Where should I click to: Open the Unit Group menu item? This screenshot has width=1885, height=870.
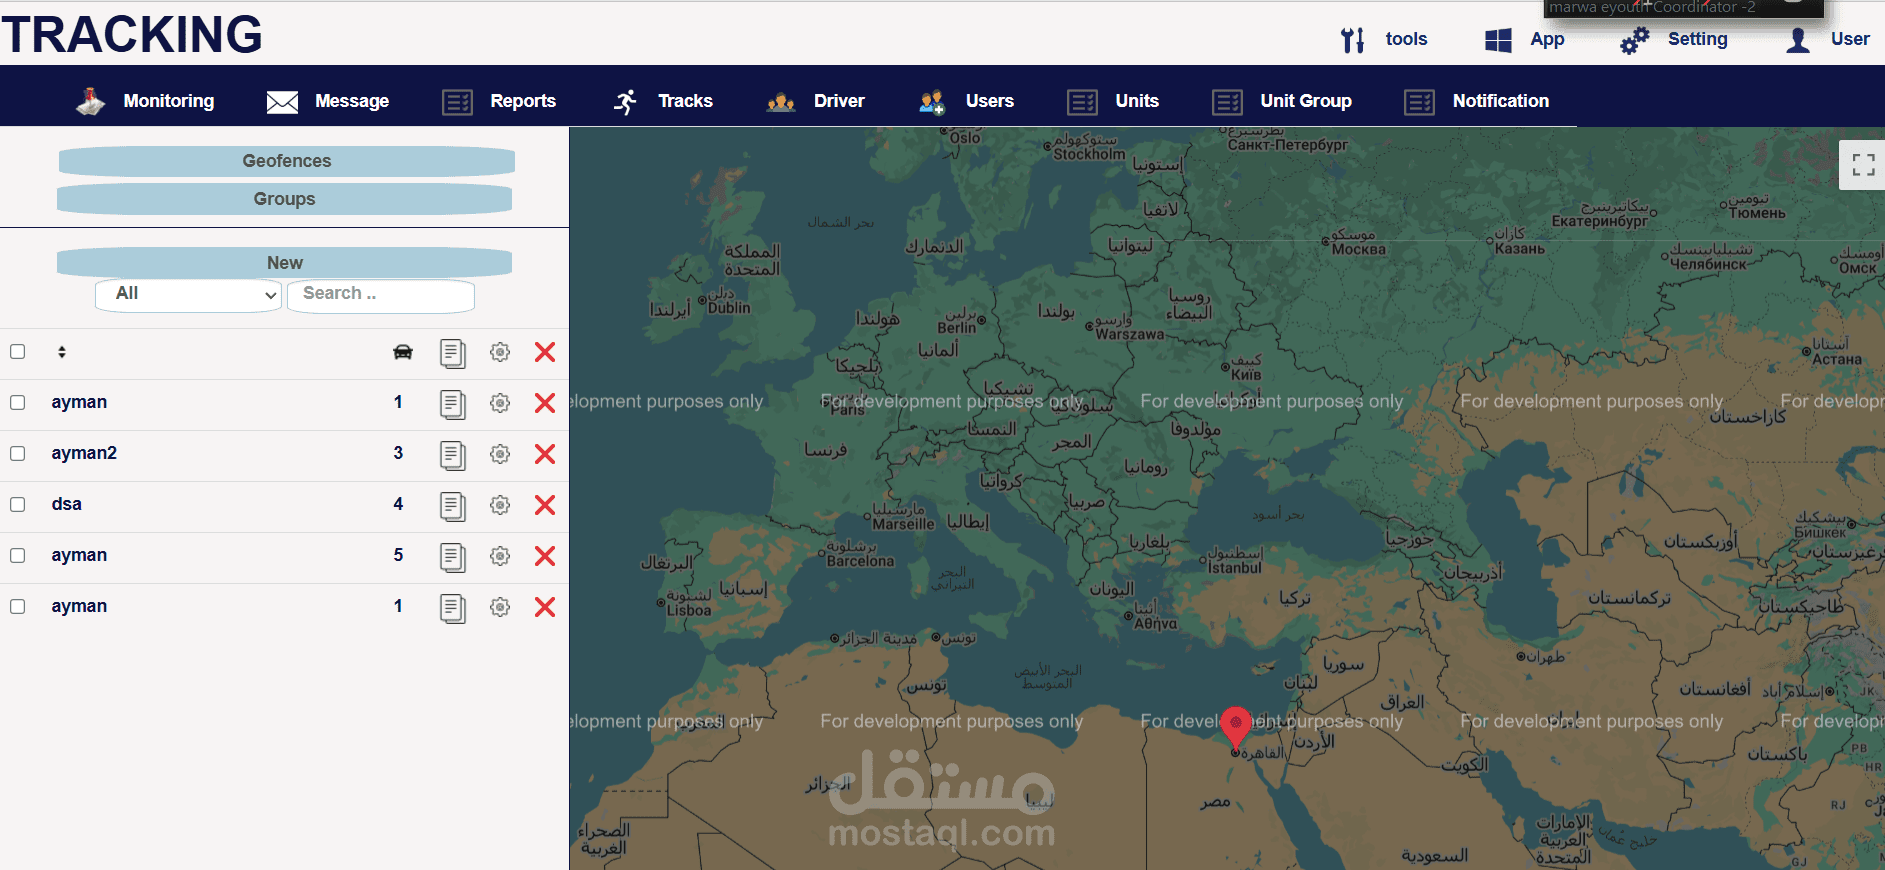click(1306, 101)
